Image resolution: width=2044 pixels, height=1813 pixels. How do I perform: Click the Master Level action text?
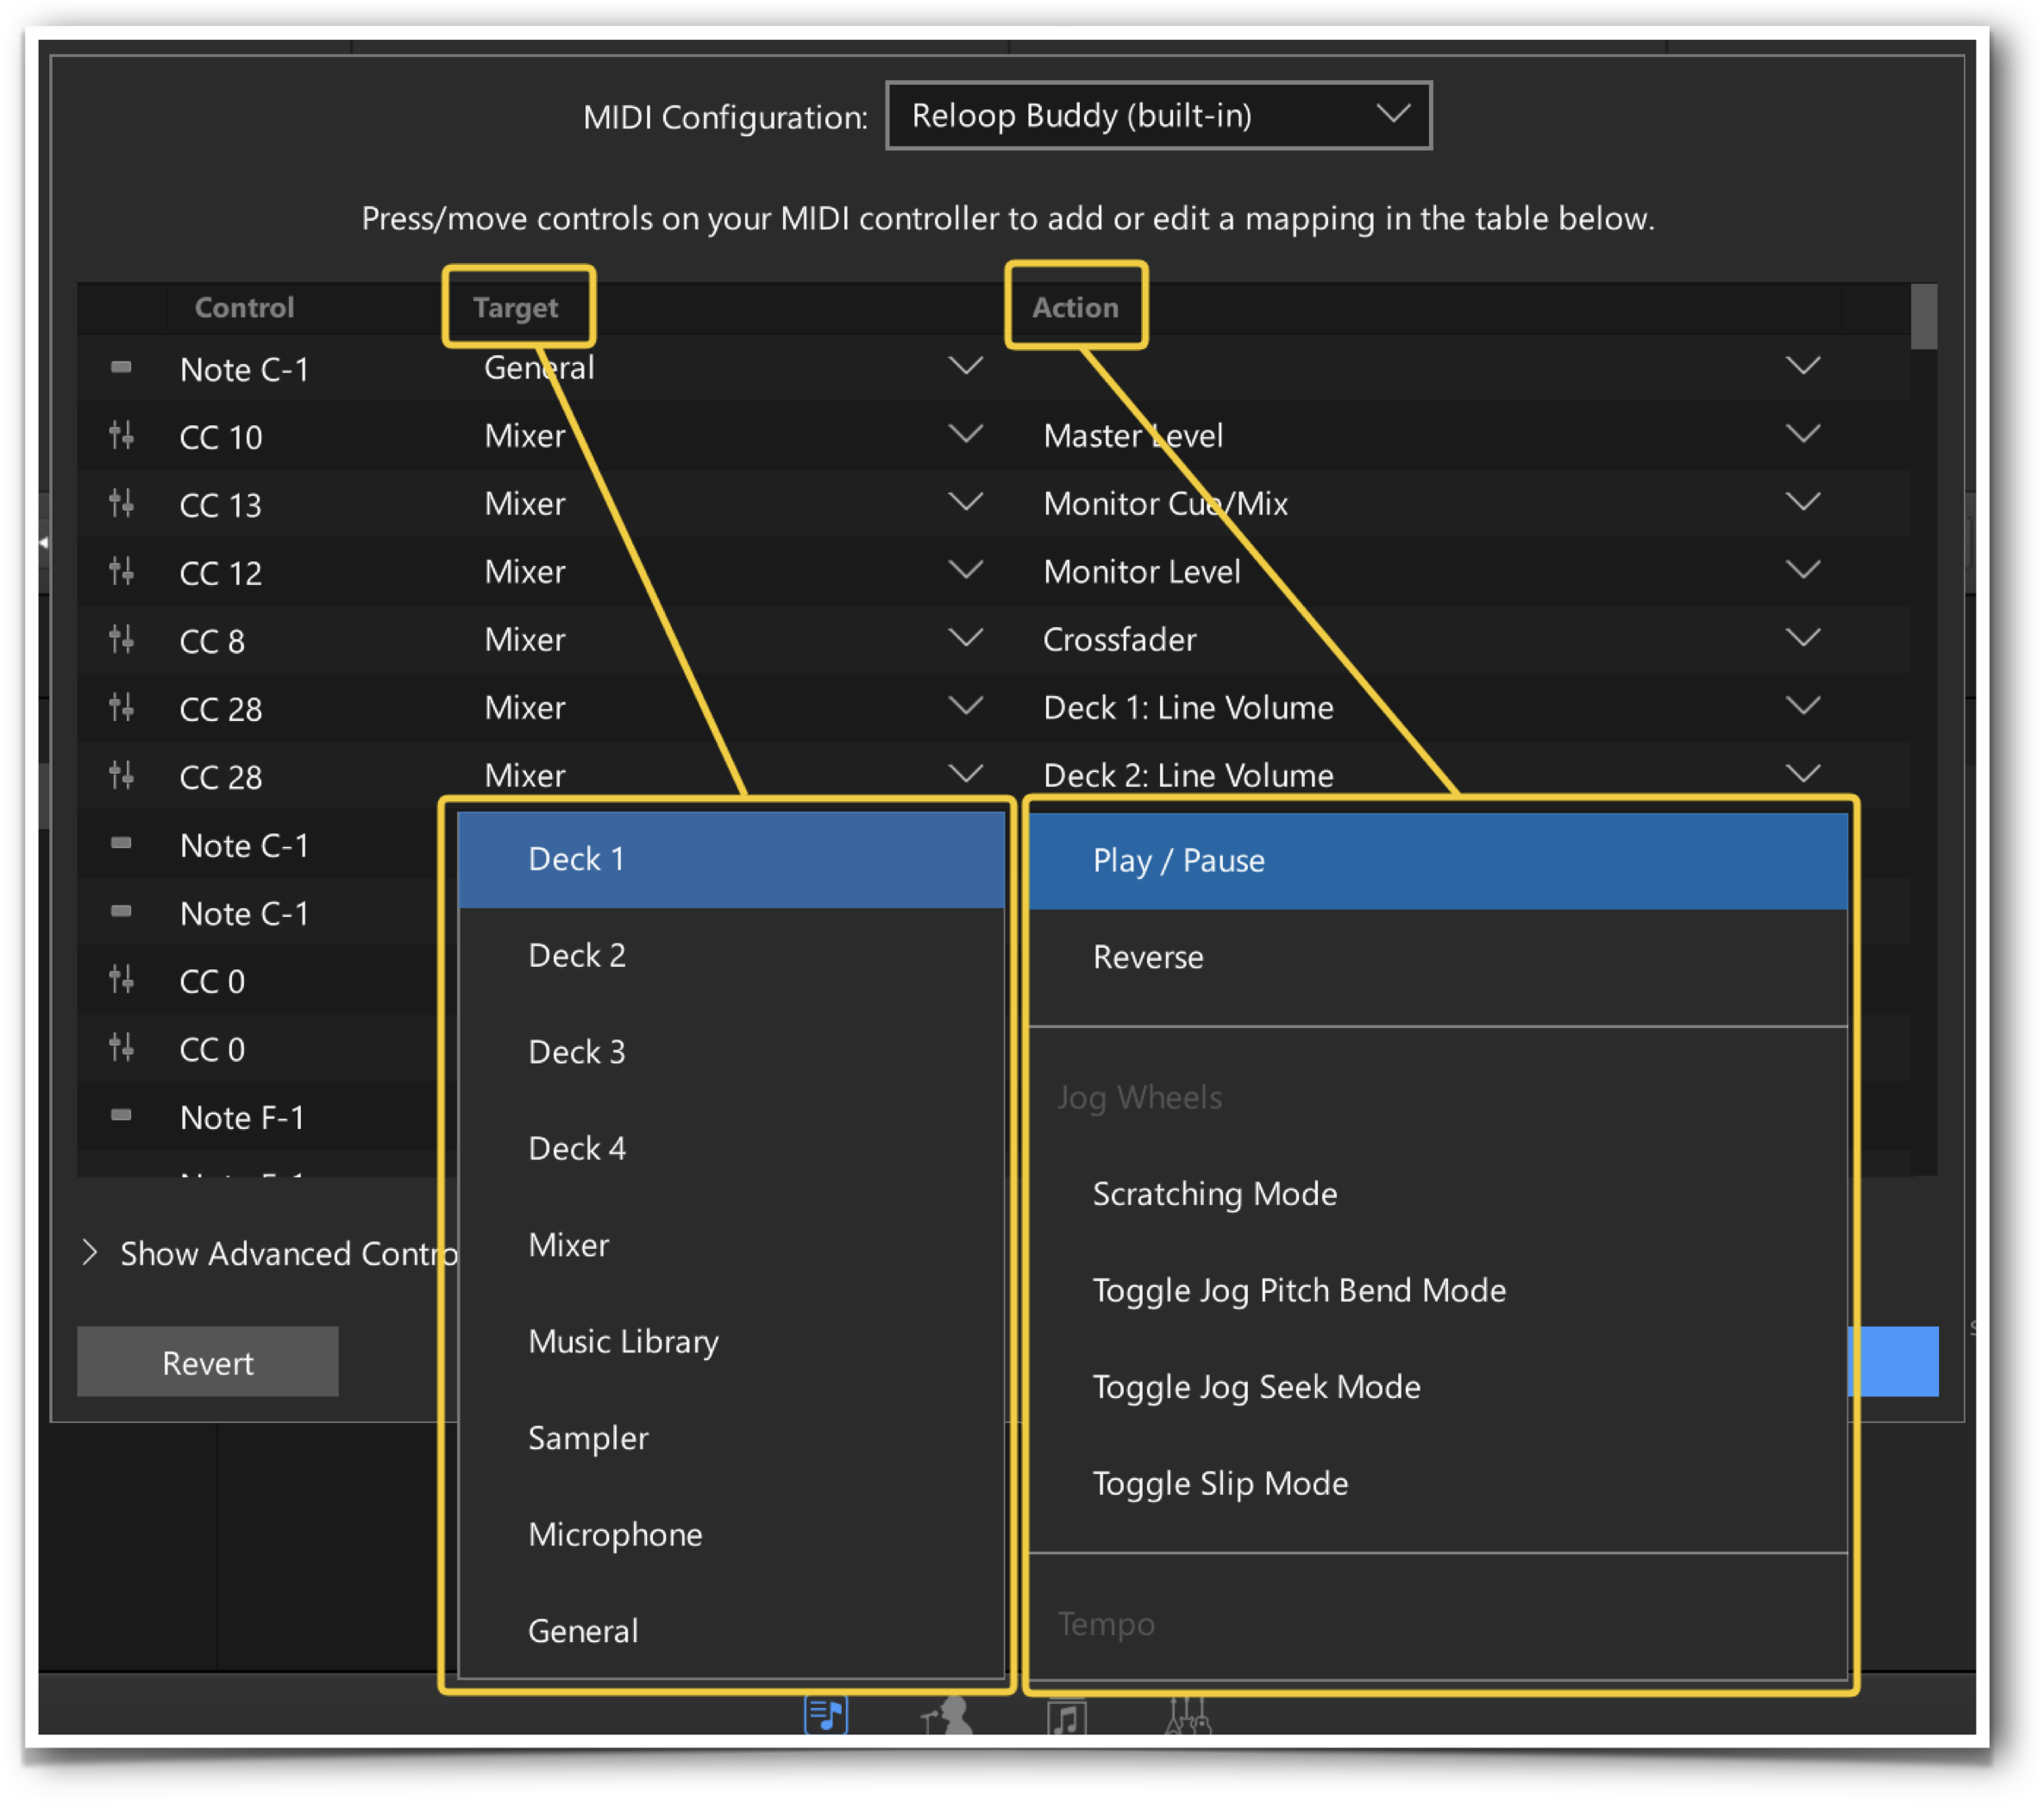click(1133, 435)
